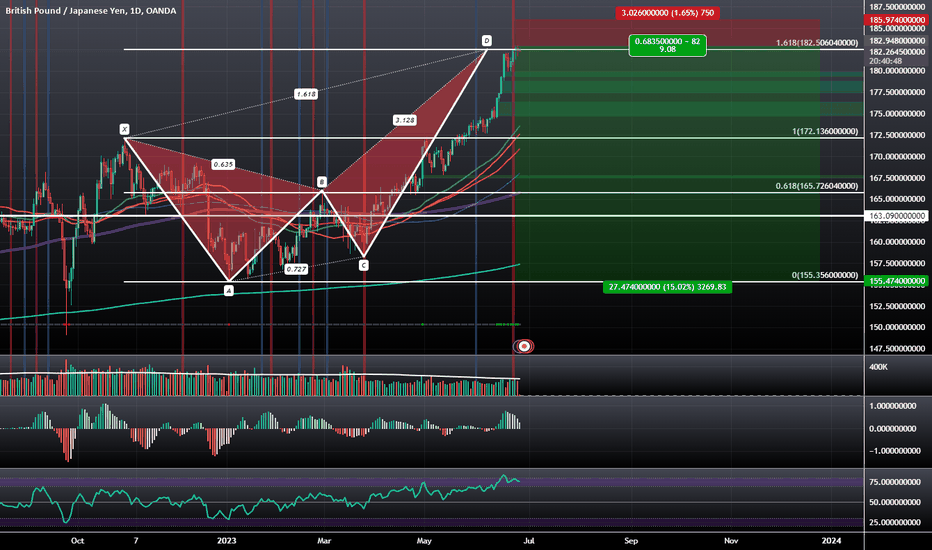Click the green target label 27.474000000 (15.02%)

pyautogui.click(x=667, y=287)
